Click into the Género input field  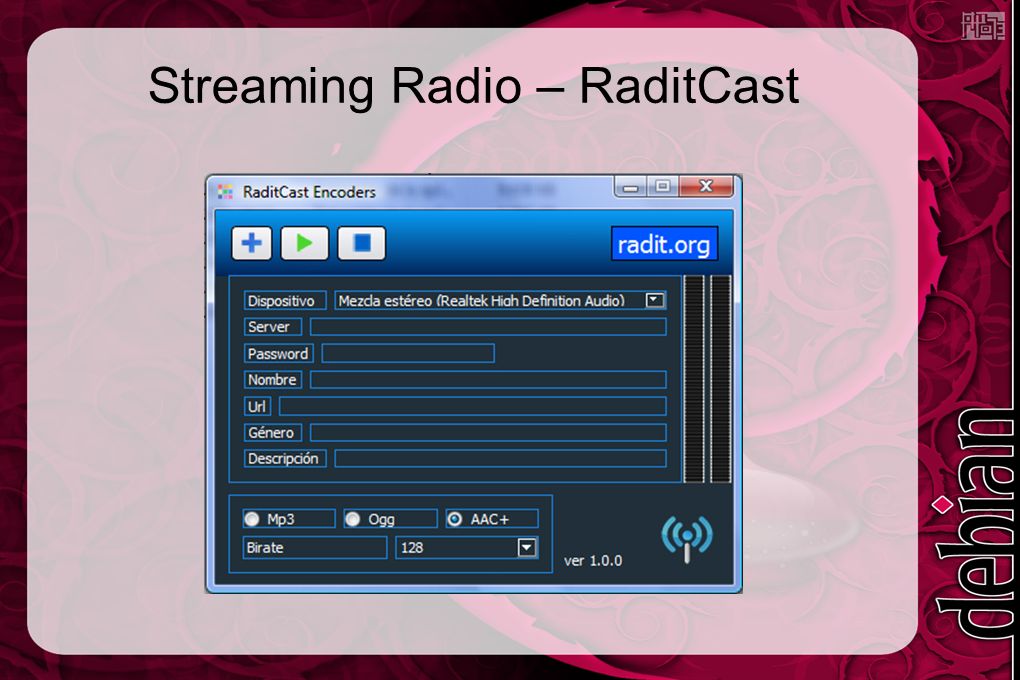[488, 432]
